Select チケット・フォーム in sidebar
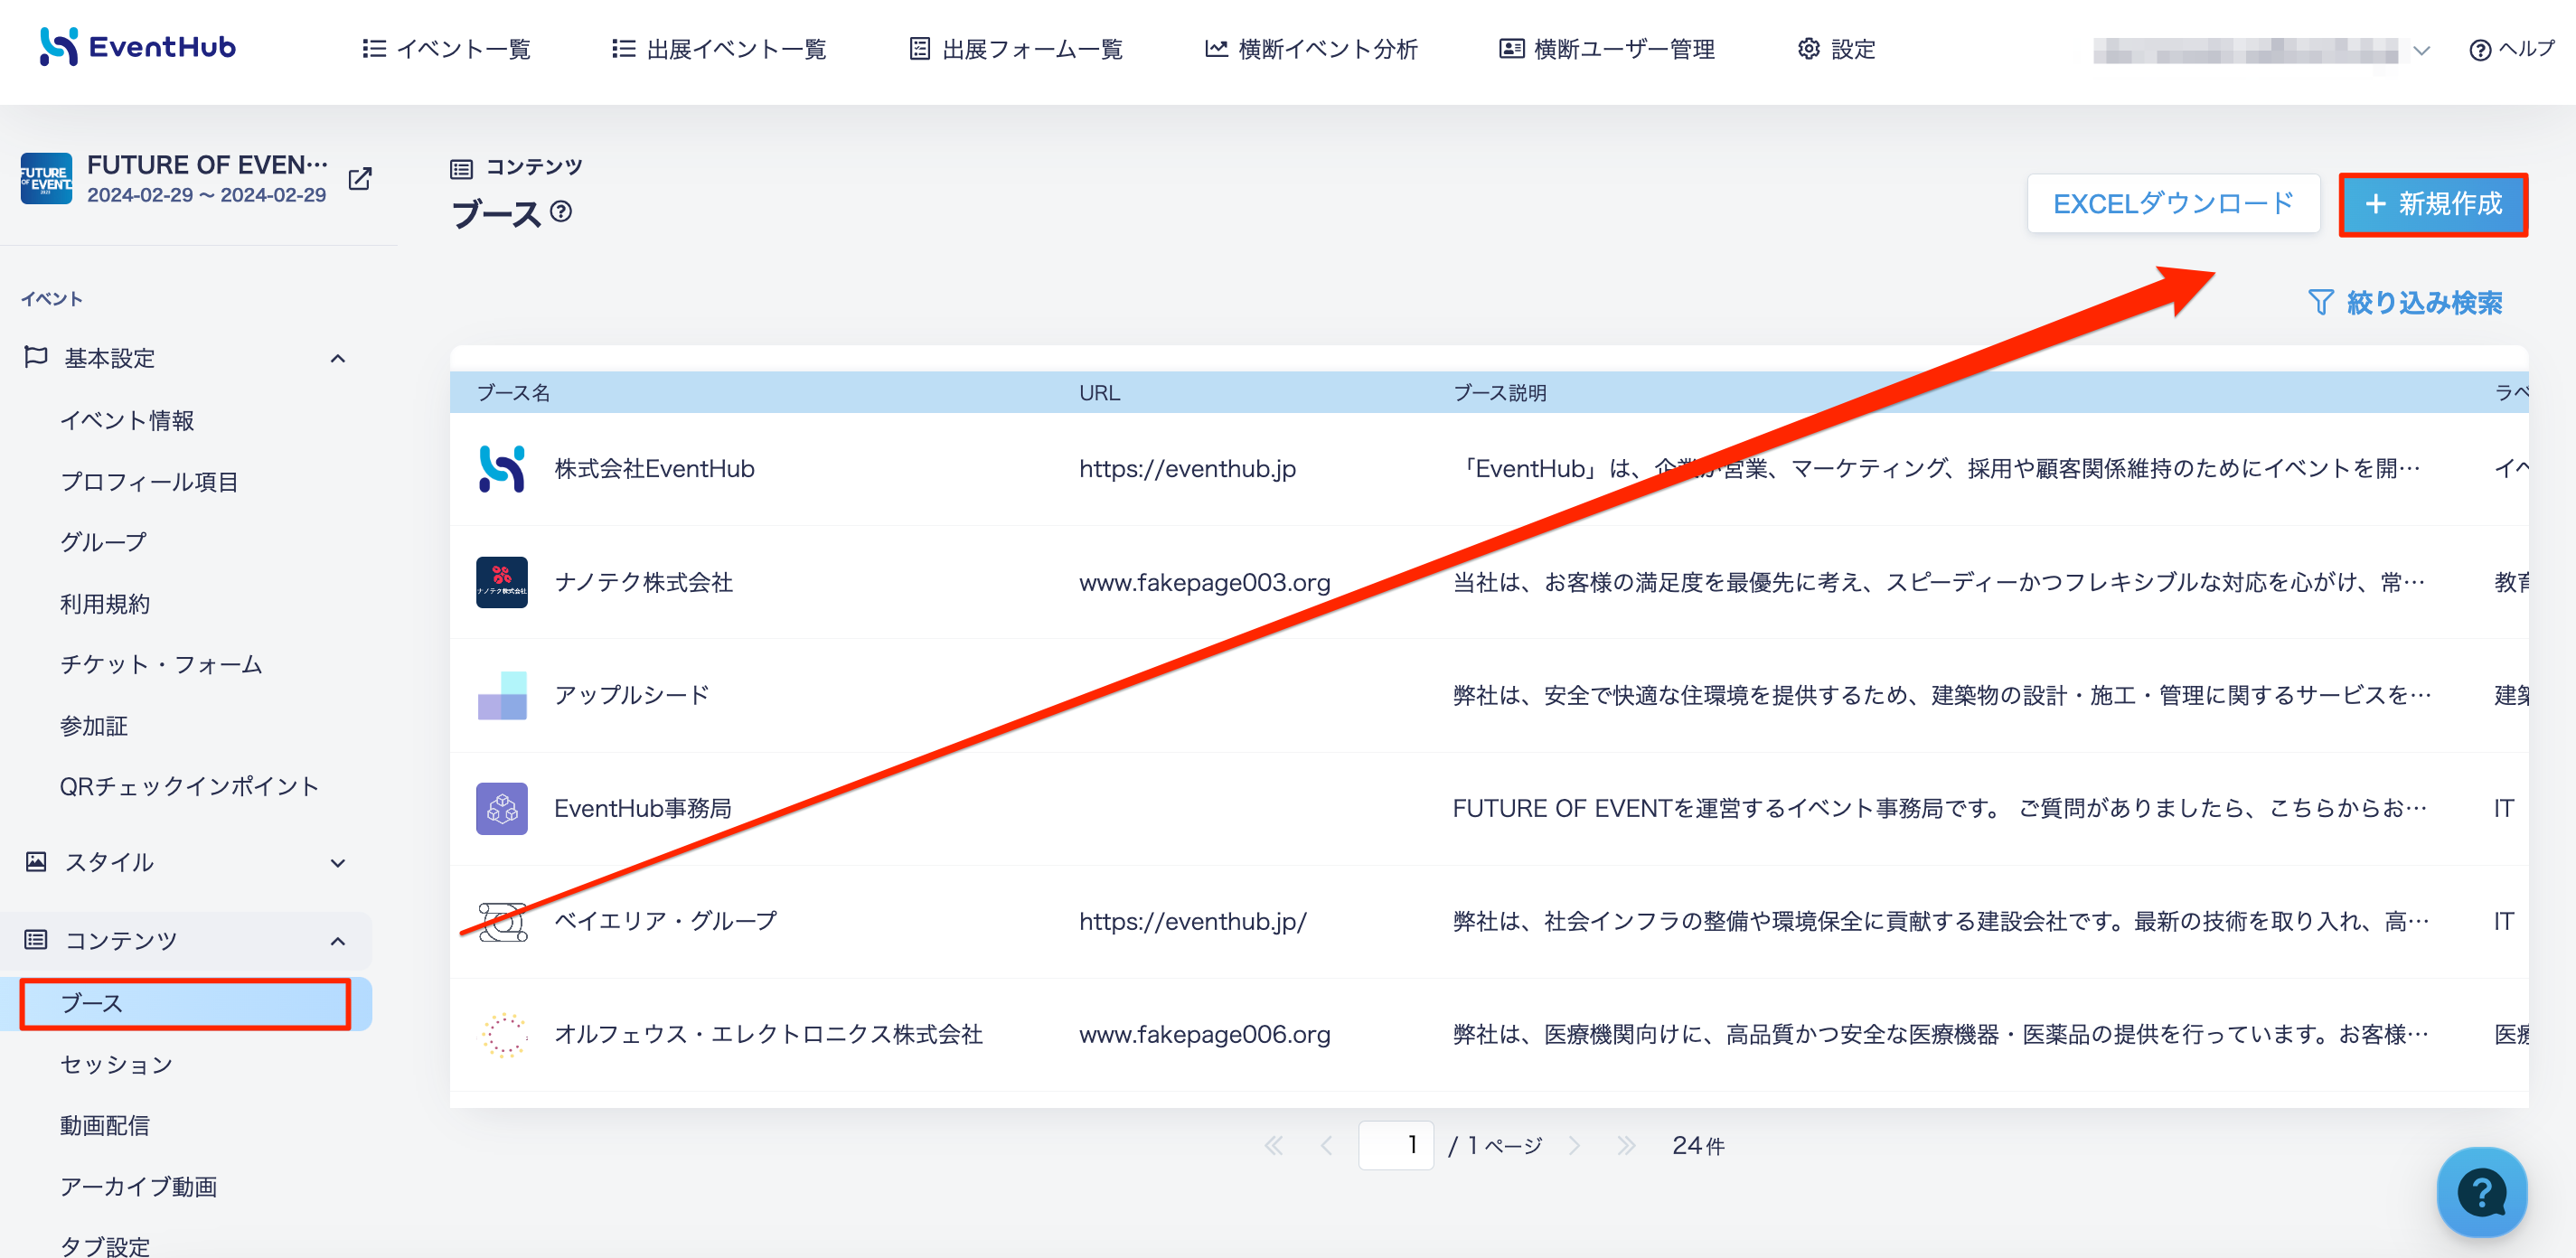This screenshot has width=2576, height=1258. tap(161, 664)
